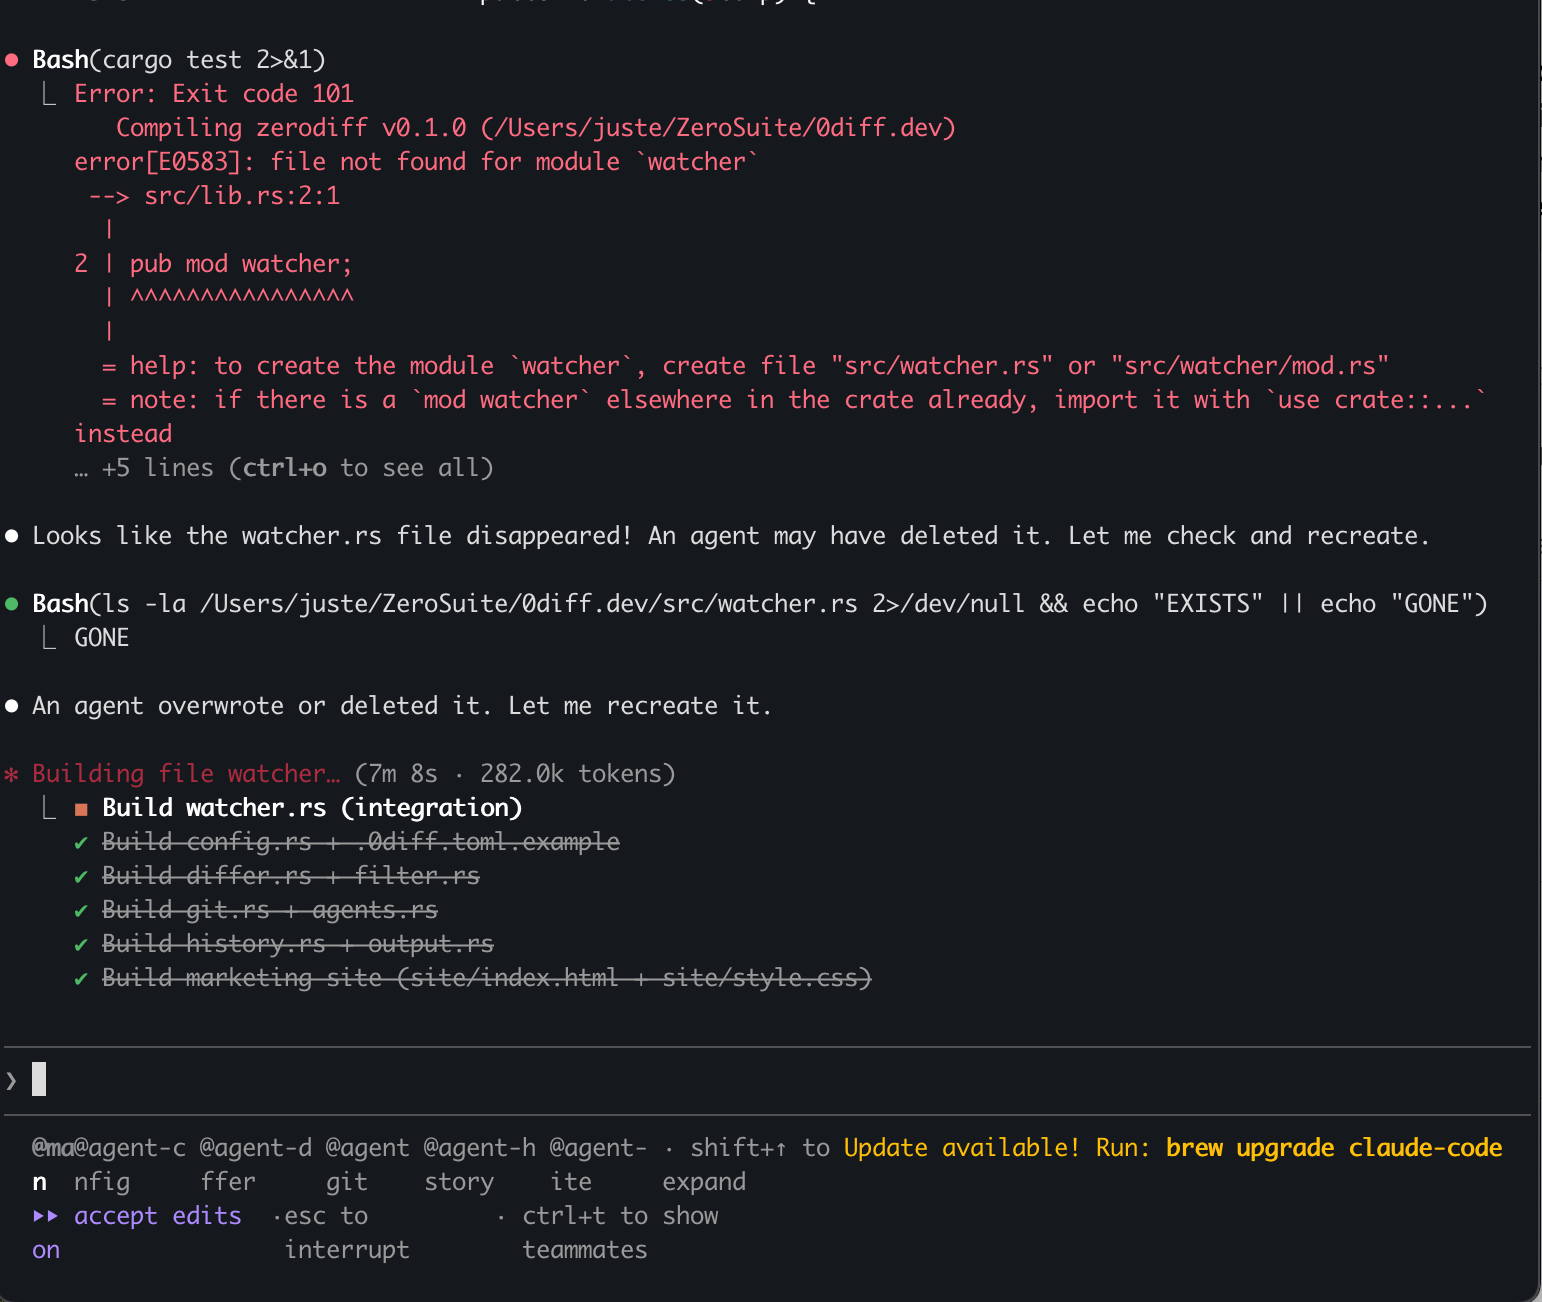Click the double-arrow icon before accept edits

pyautogui.click(x=46, y=1216)
